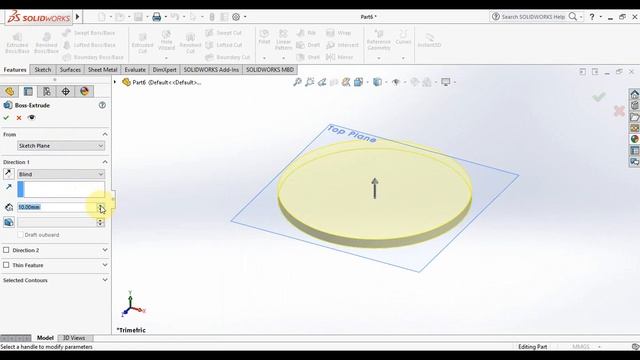This screenshot has height=360, width=640.
Task: Click the Top Plane label in viewport
Action: [351, 134]
